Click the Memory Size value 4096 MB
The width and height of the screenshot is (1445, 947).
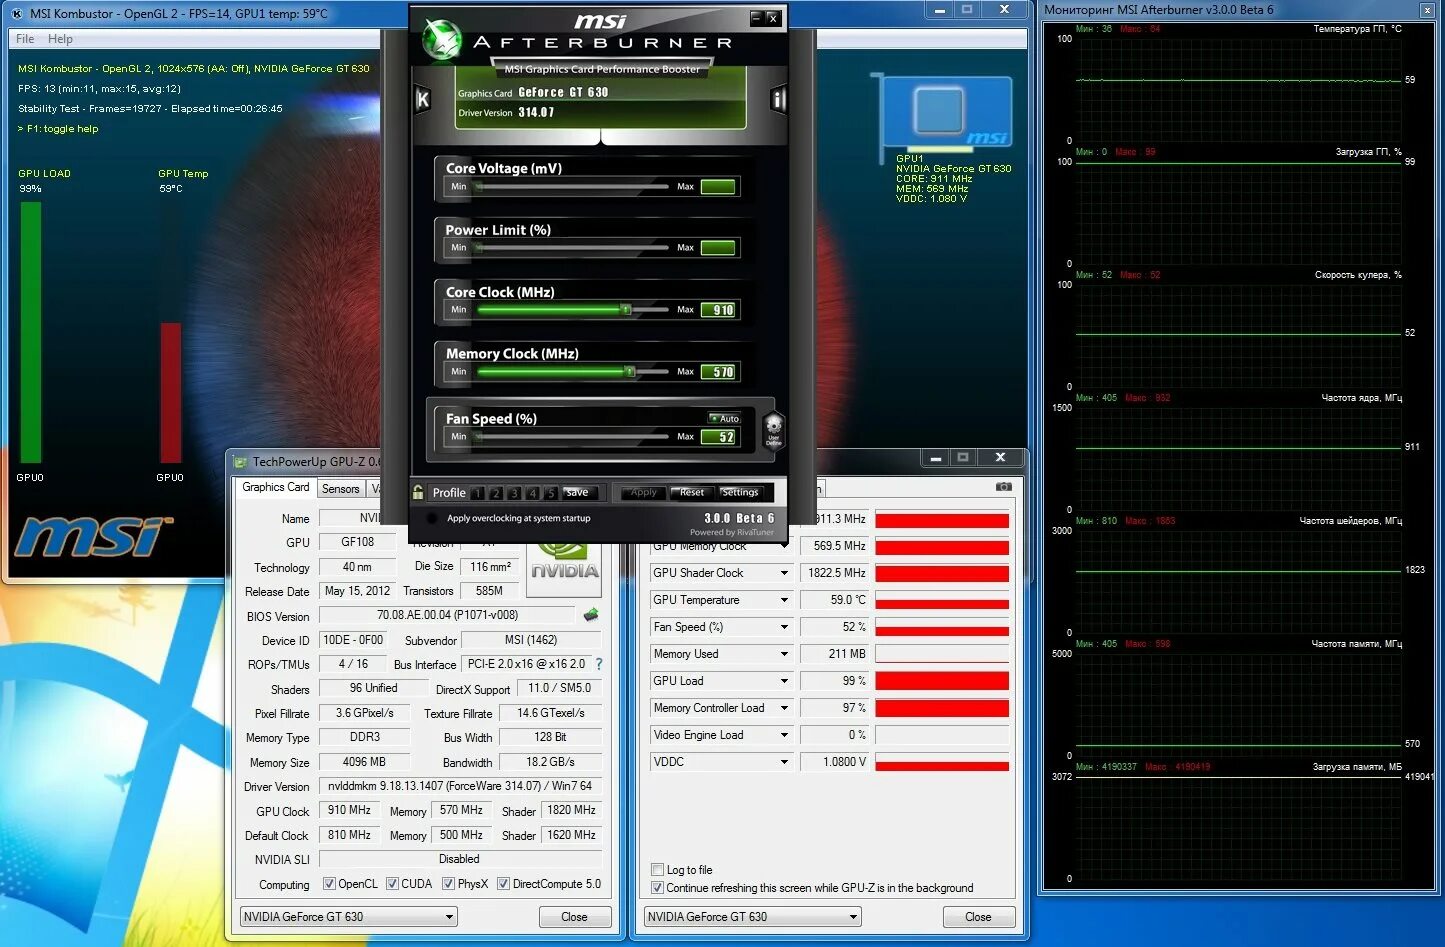[364, 762]
